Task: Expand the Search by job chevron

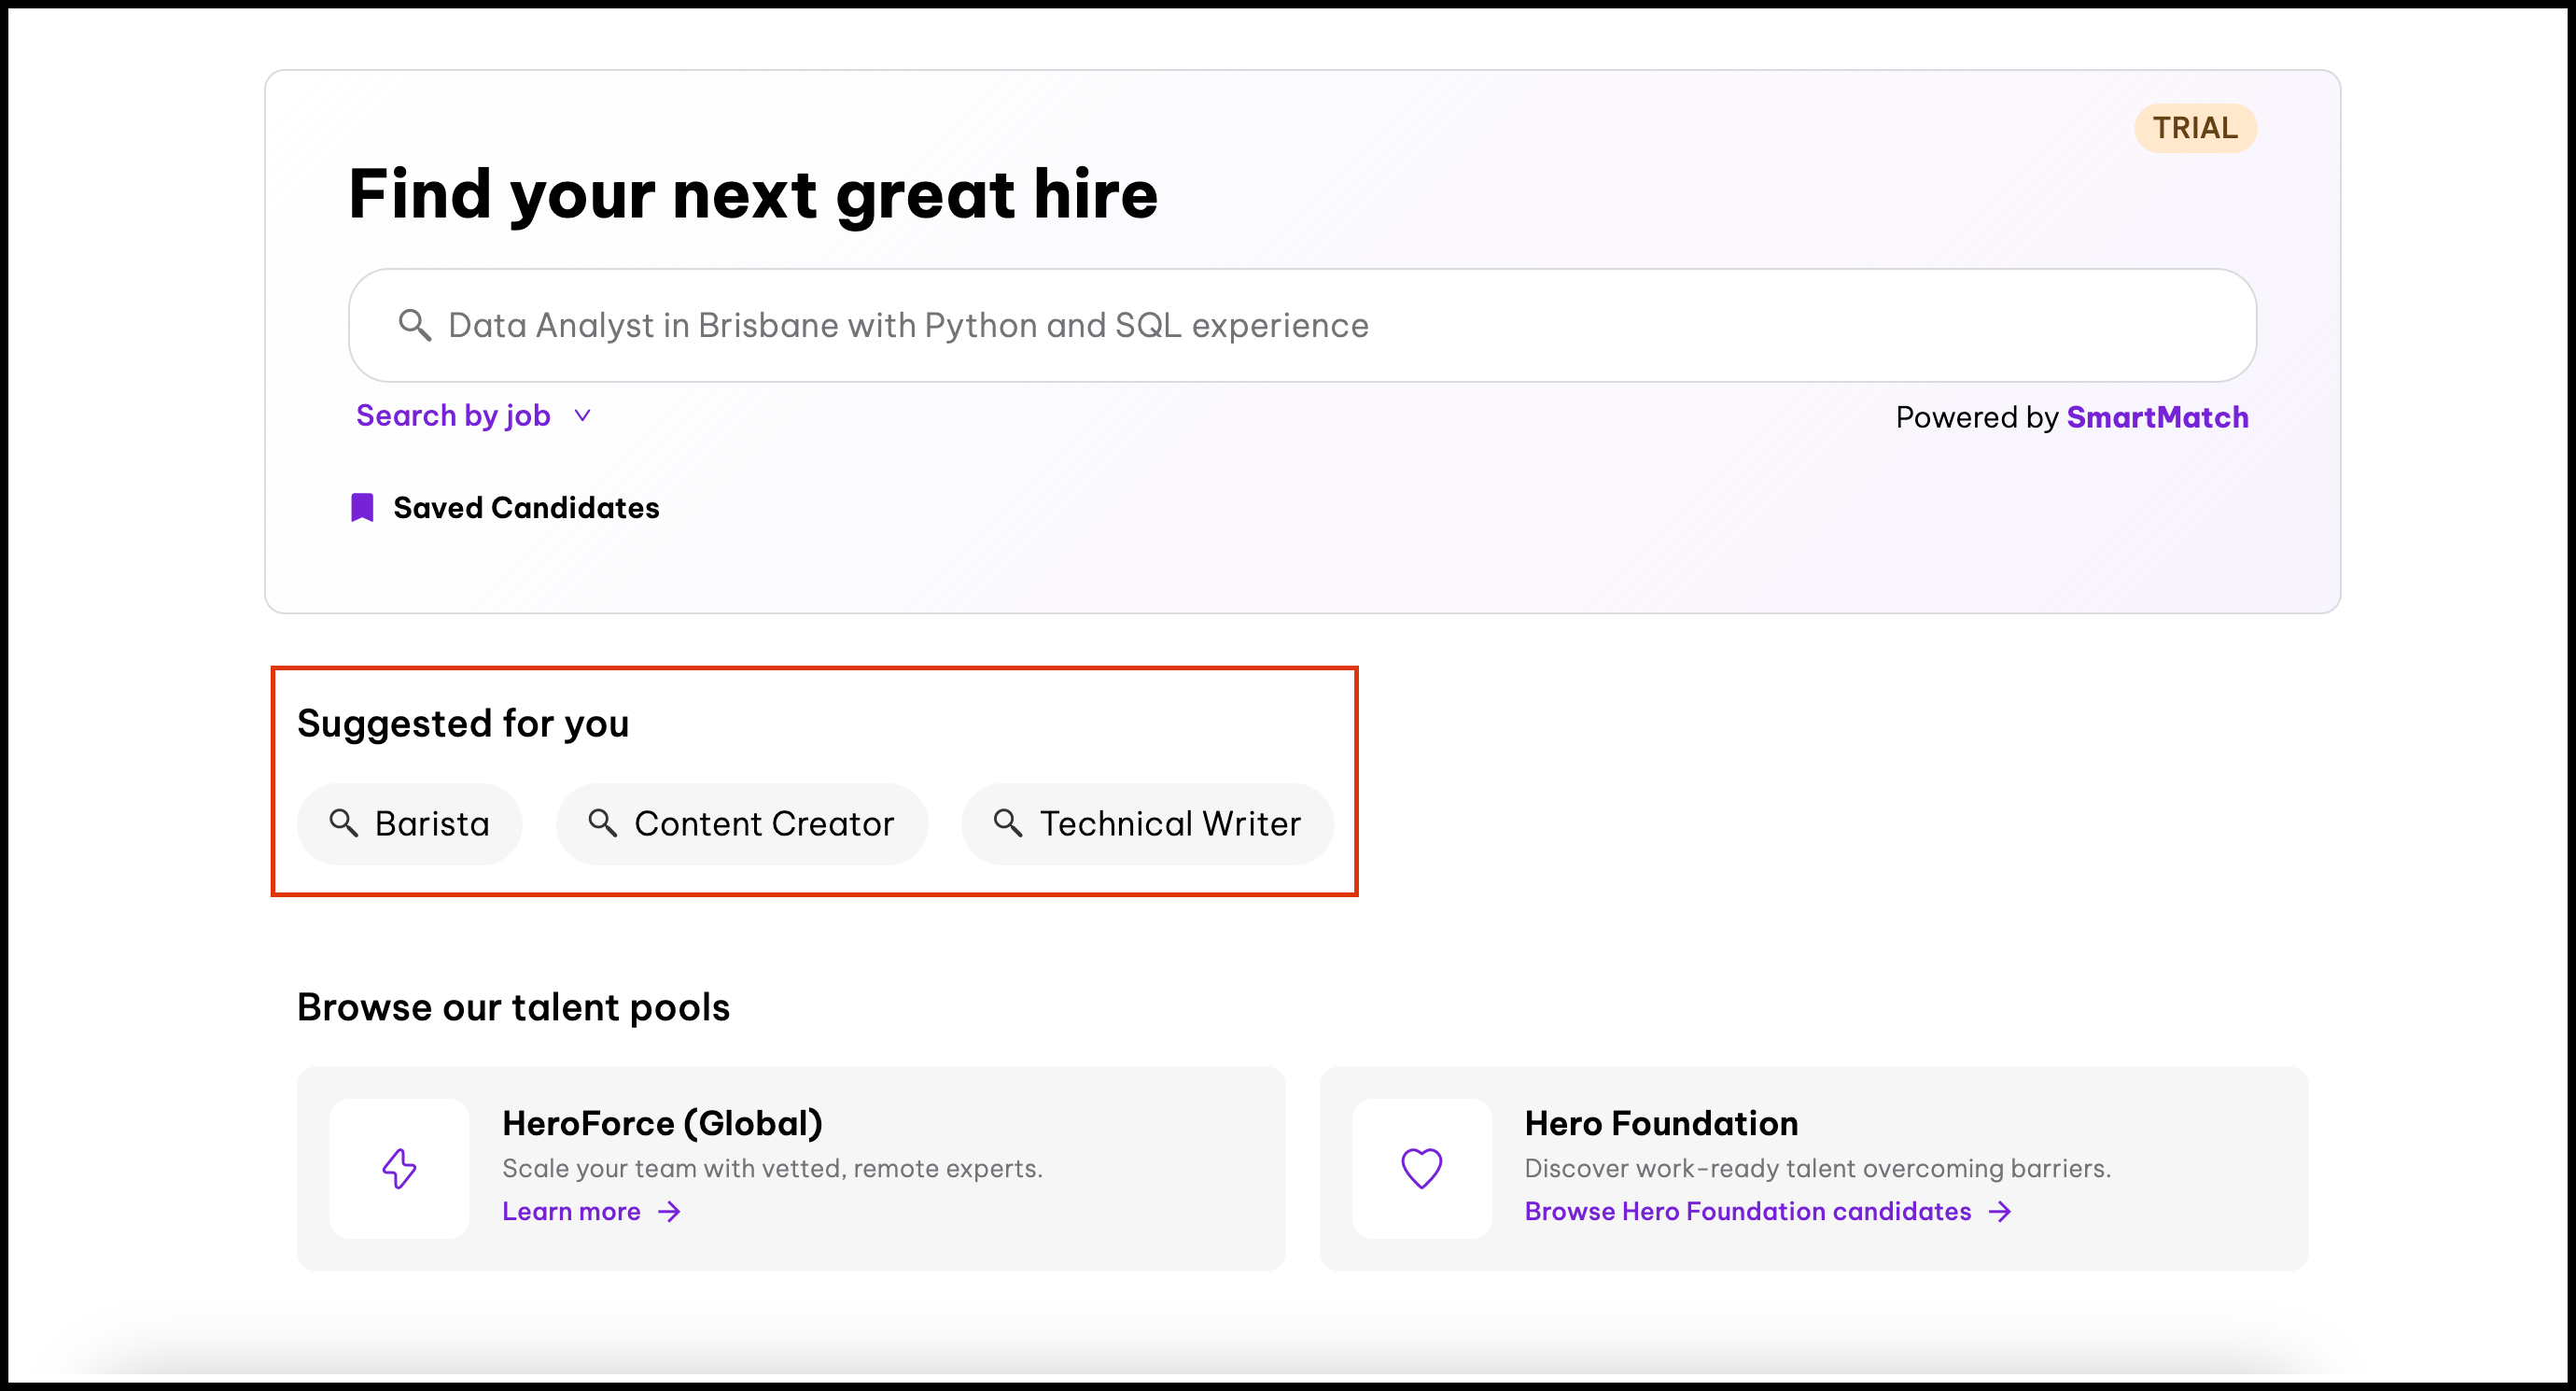Action: pyautogui.click(x=583, y=416)
